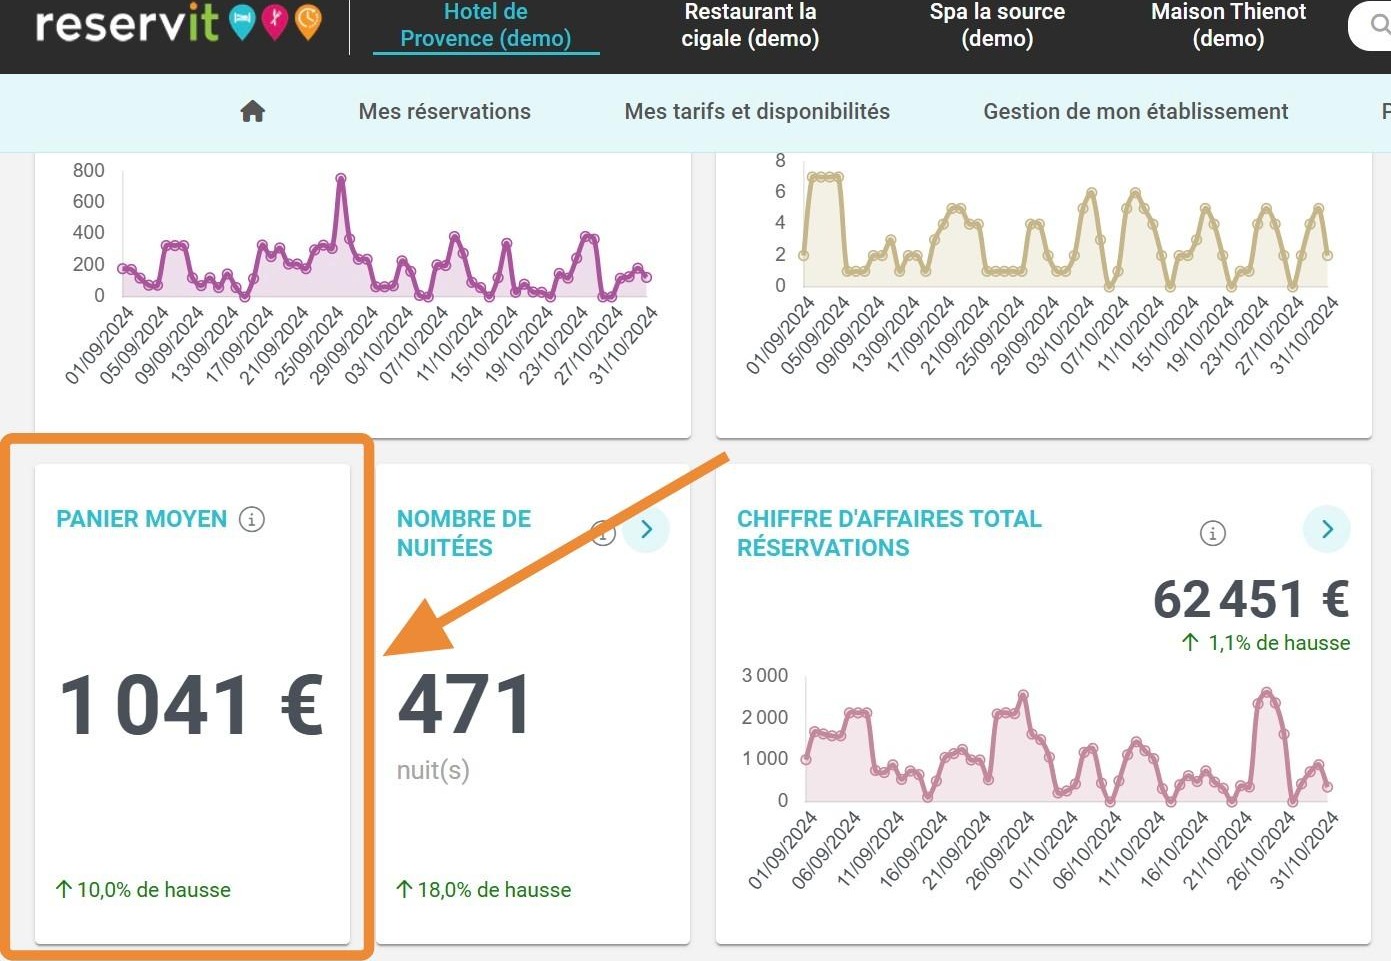Open Gestion de mon établissement menu
1391x961 pixels.
coord(1136,111)
